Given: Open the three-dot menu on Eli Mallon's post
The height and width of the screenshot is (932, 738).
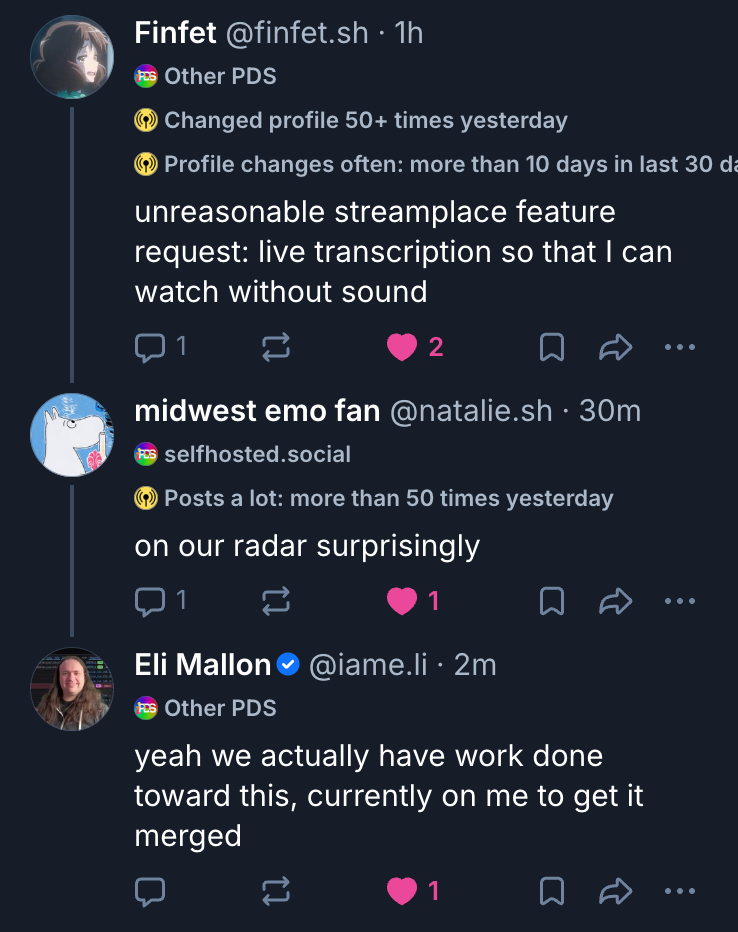Looking at the screenshot, I should (x=679, y=891).
